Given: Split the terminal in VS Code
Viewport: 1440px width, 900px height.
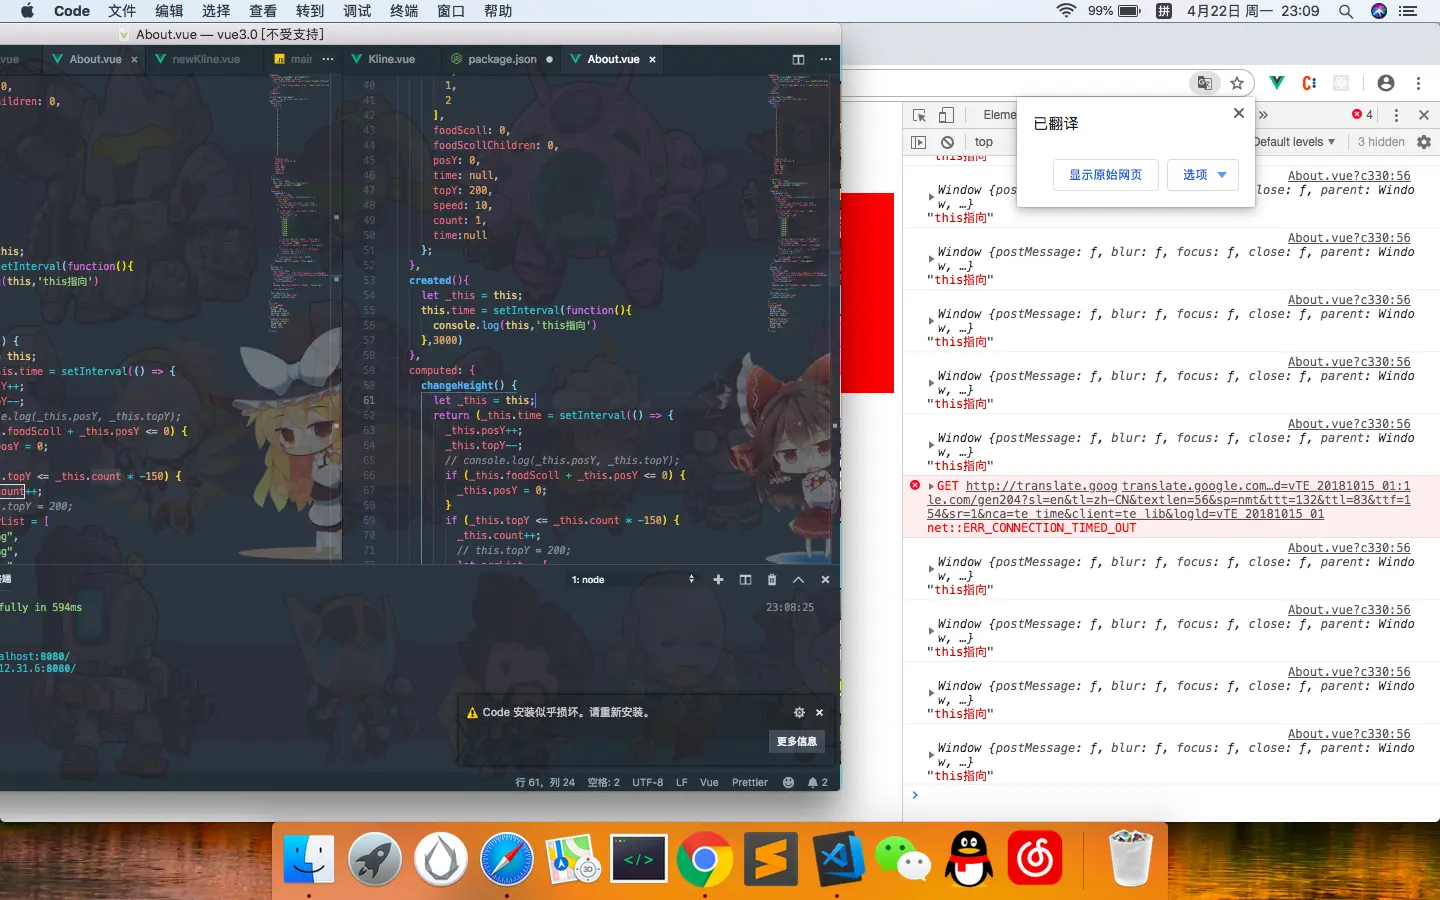Looking at the screenshot, I should (745, 580).
